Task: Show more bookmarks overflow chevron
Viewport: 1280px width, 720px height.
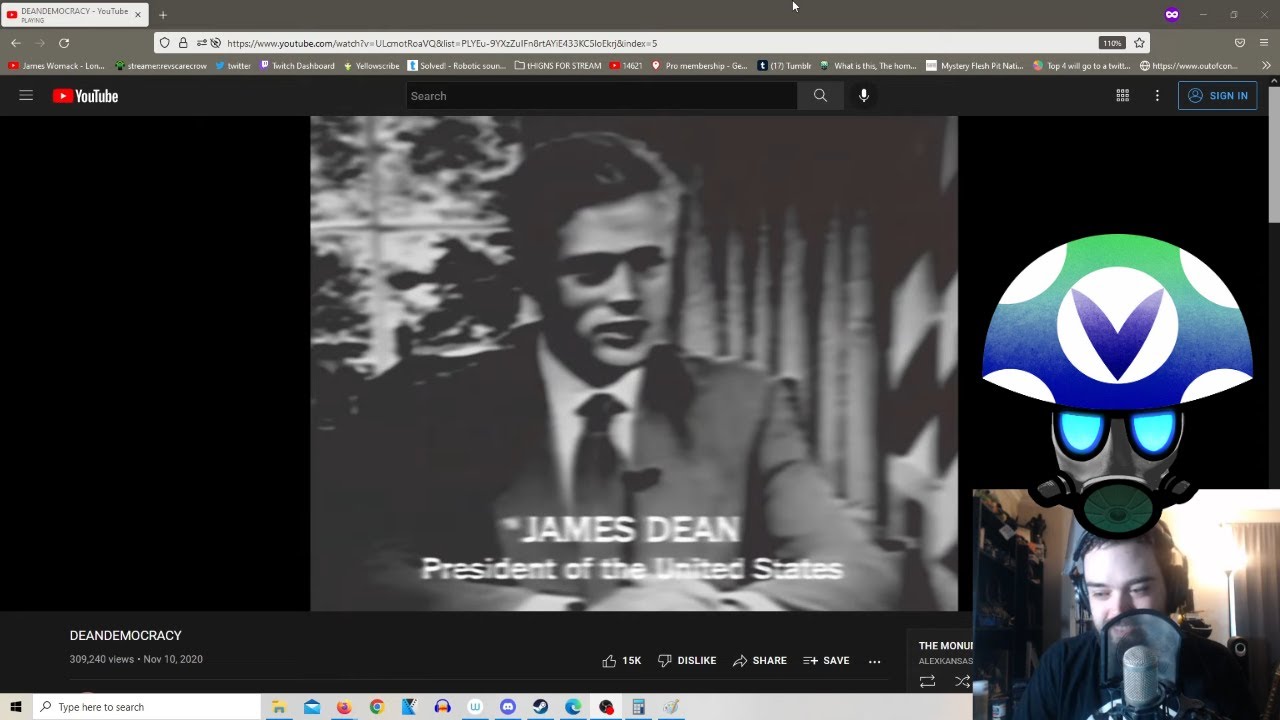Action: [x=1266, y=66]
